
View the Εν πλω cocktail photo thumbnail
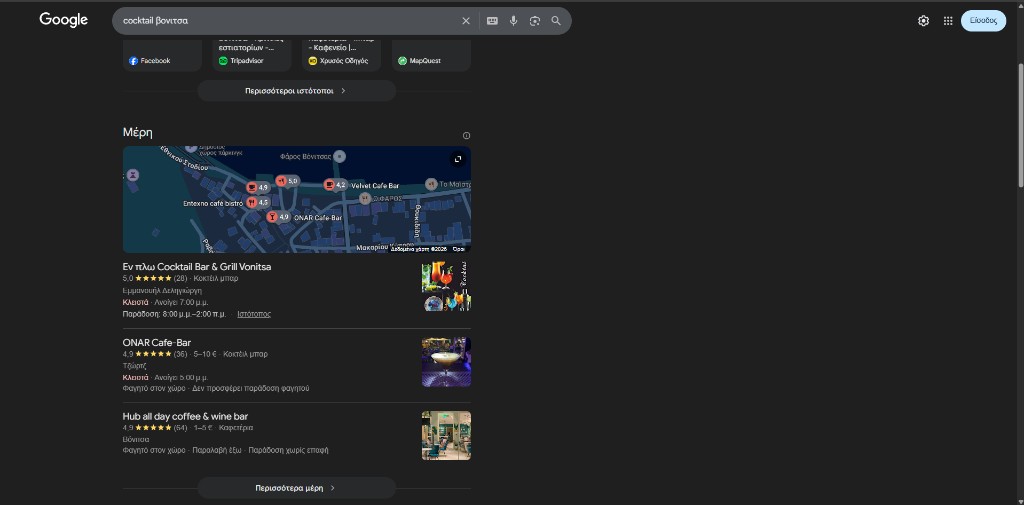[x=446, y=286]
